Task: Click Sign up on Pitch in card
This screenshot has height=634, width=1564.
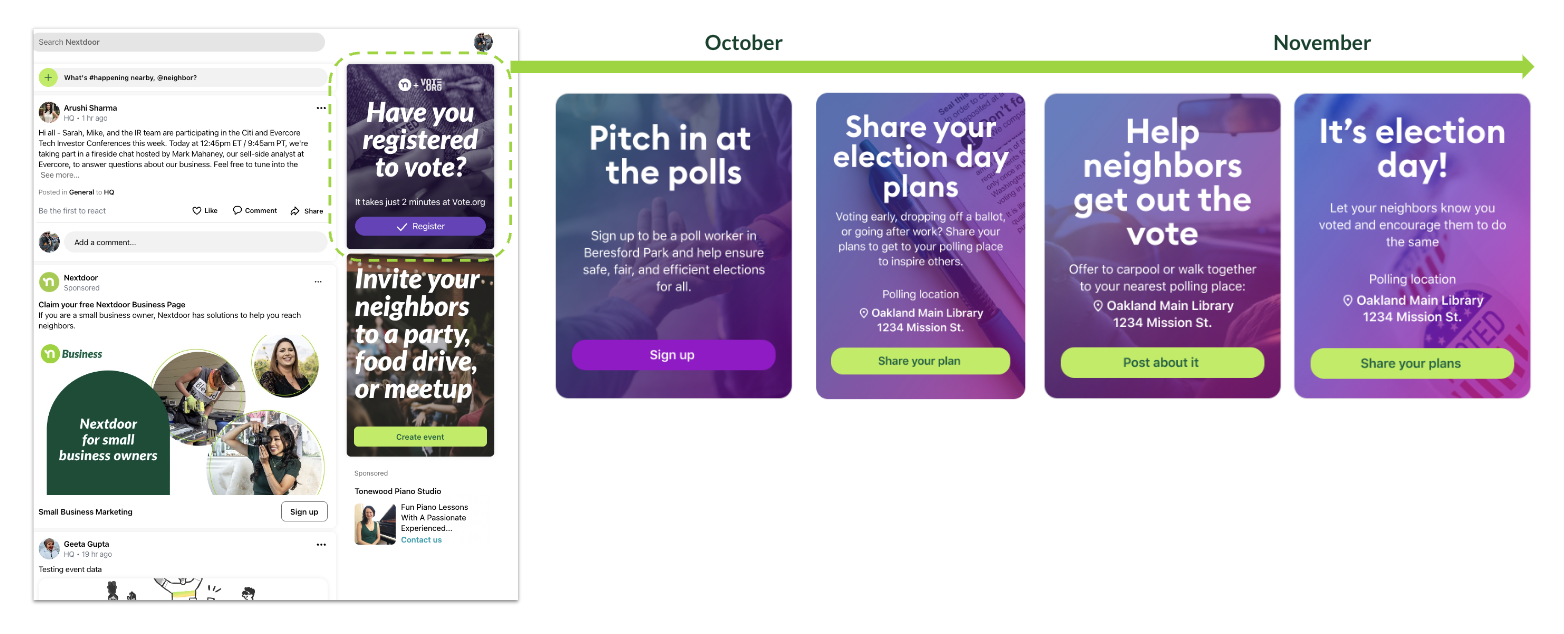Action: pos(673,355)
